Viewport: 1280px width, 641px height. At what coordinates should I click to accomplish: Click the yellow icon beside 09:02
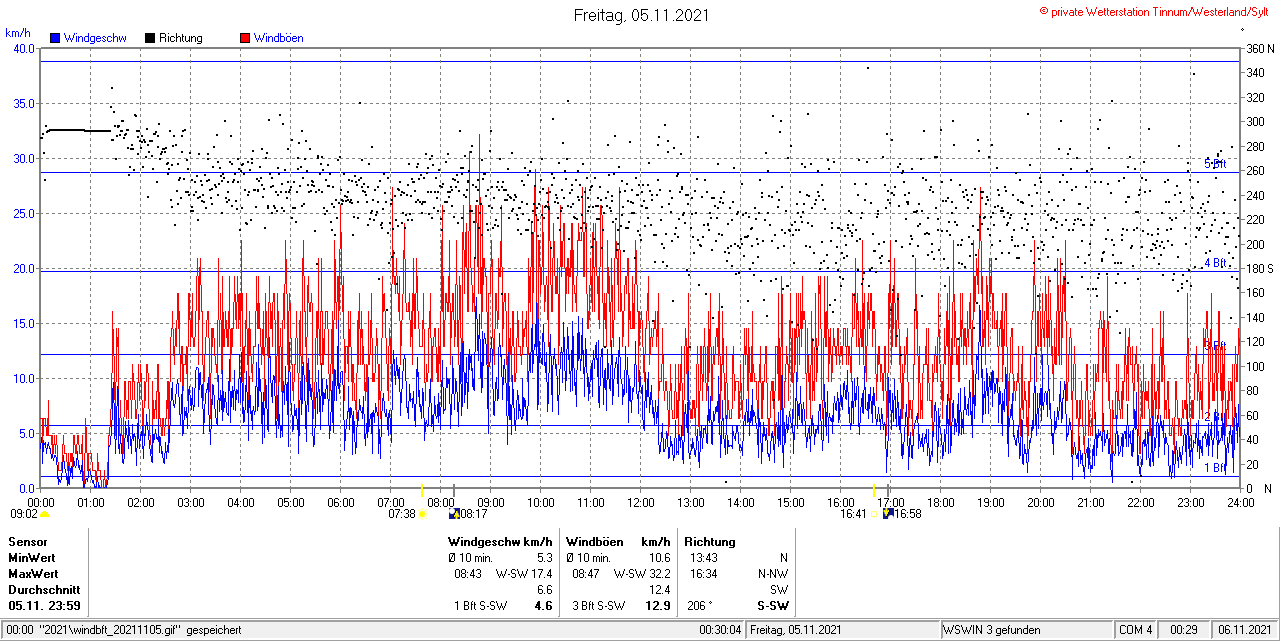44,514
